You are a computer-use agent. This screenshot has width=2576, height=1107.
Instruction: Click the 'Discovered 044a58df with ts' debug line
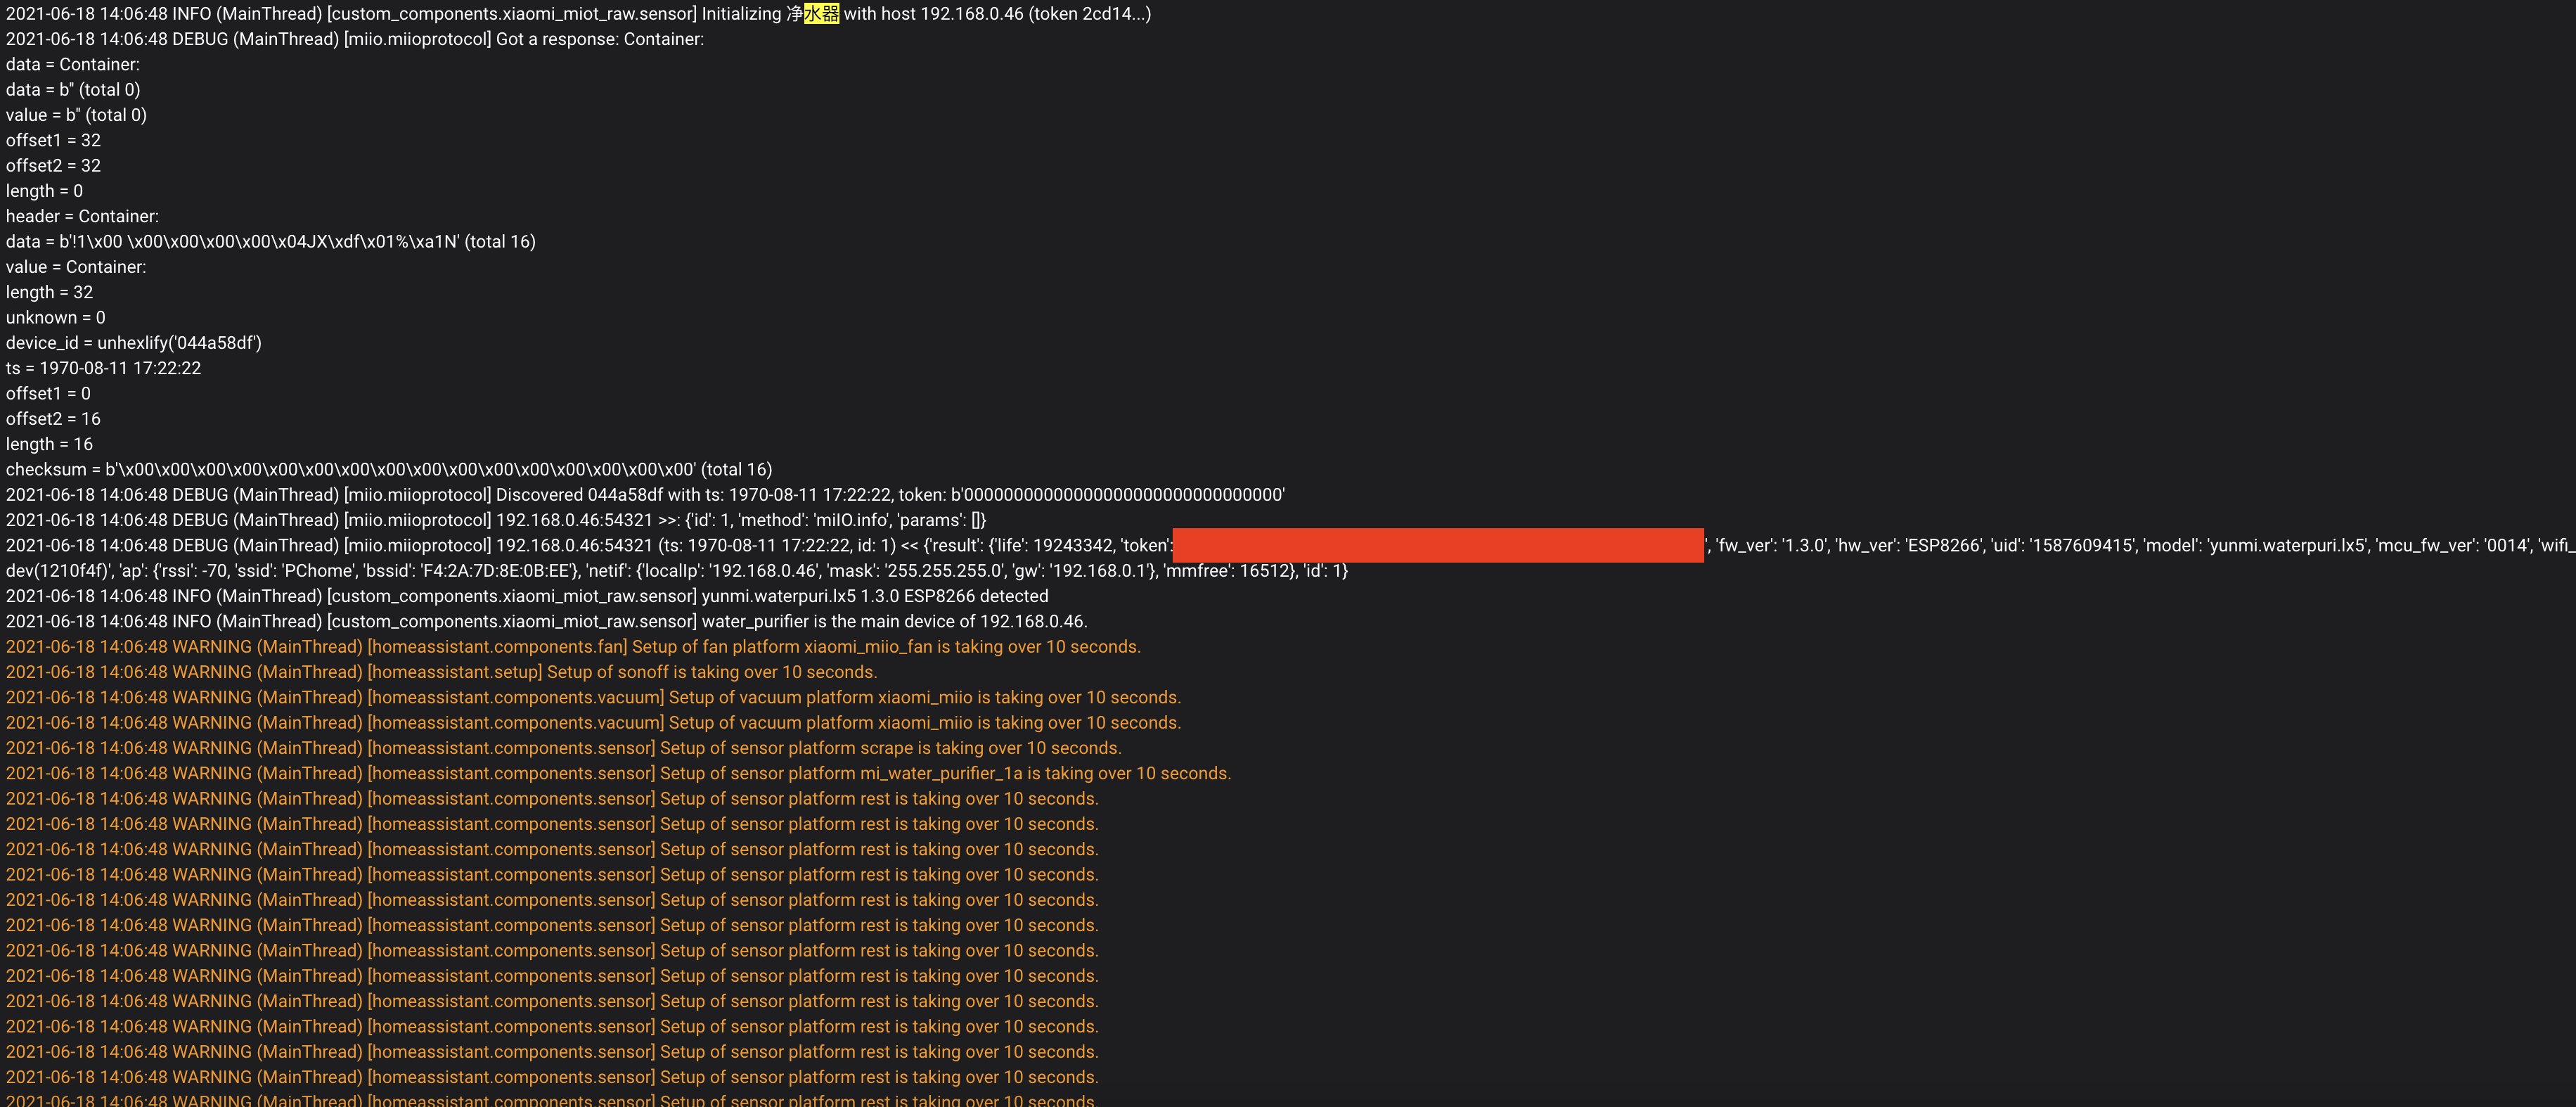pos(645,495)
